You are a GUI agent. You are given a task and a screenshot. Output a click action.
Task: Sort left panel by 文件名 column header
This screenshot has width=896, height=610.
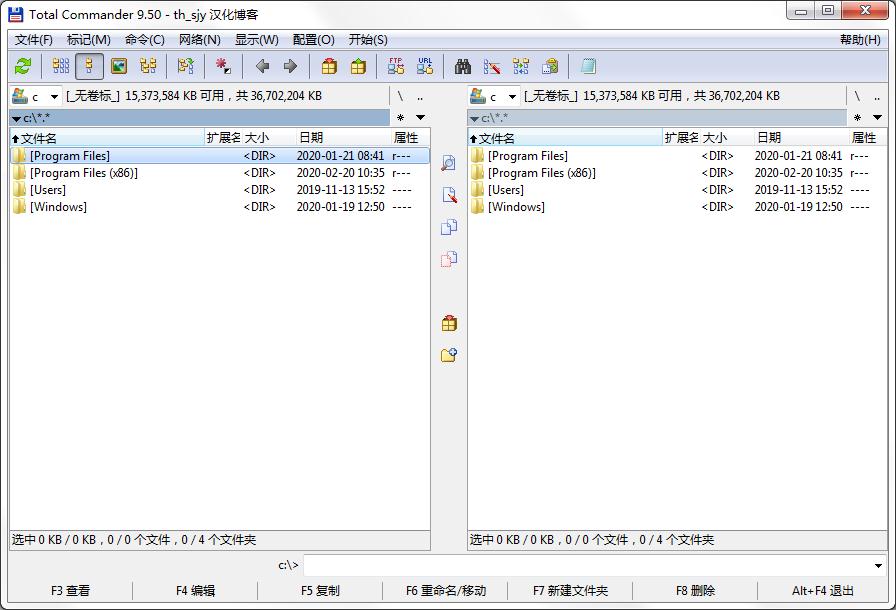107,138
